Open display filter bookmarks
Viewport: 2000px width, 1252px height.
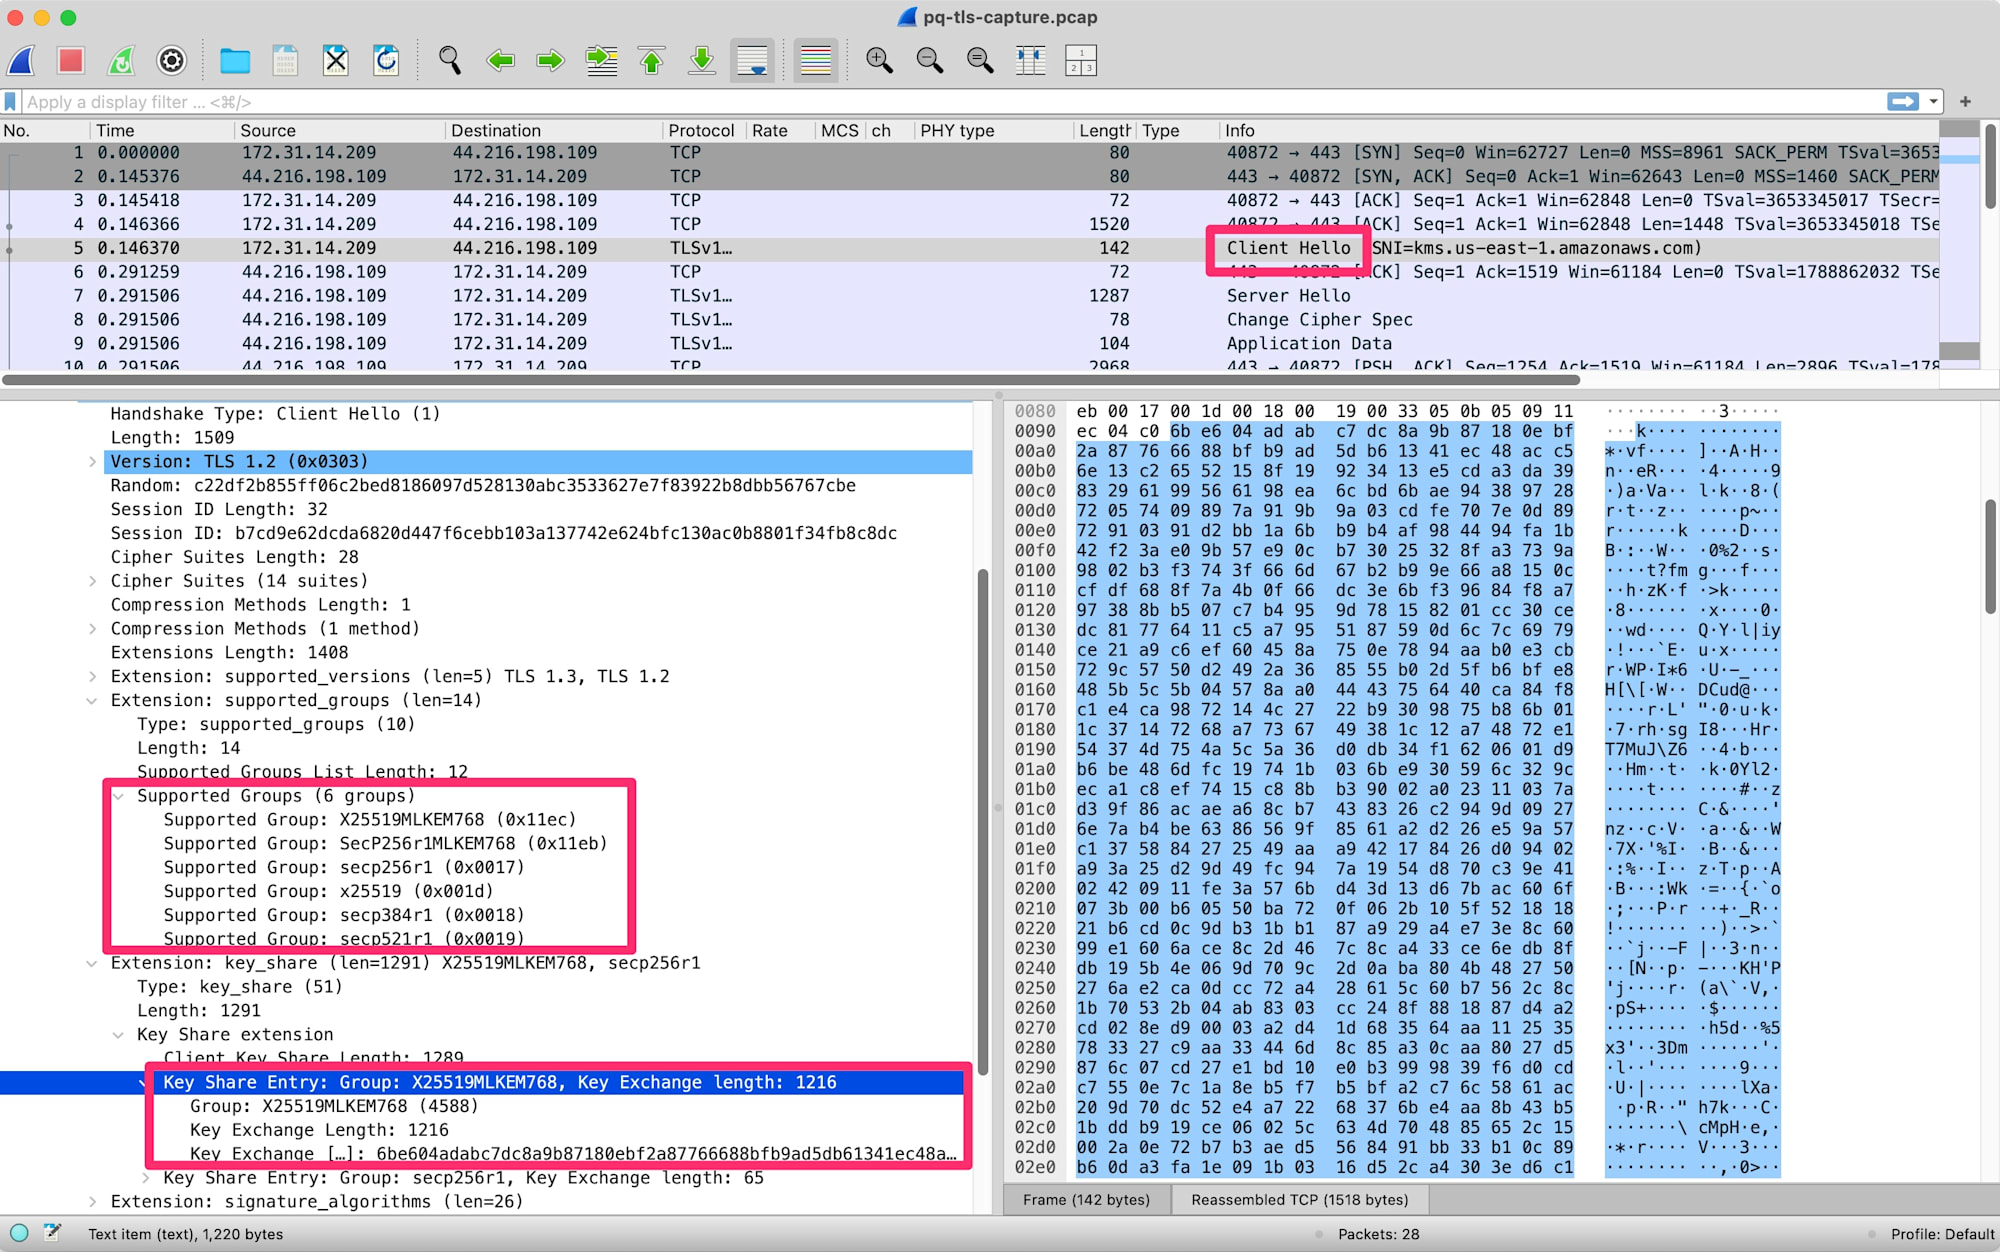11,102
